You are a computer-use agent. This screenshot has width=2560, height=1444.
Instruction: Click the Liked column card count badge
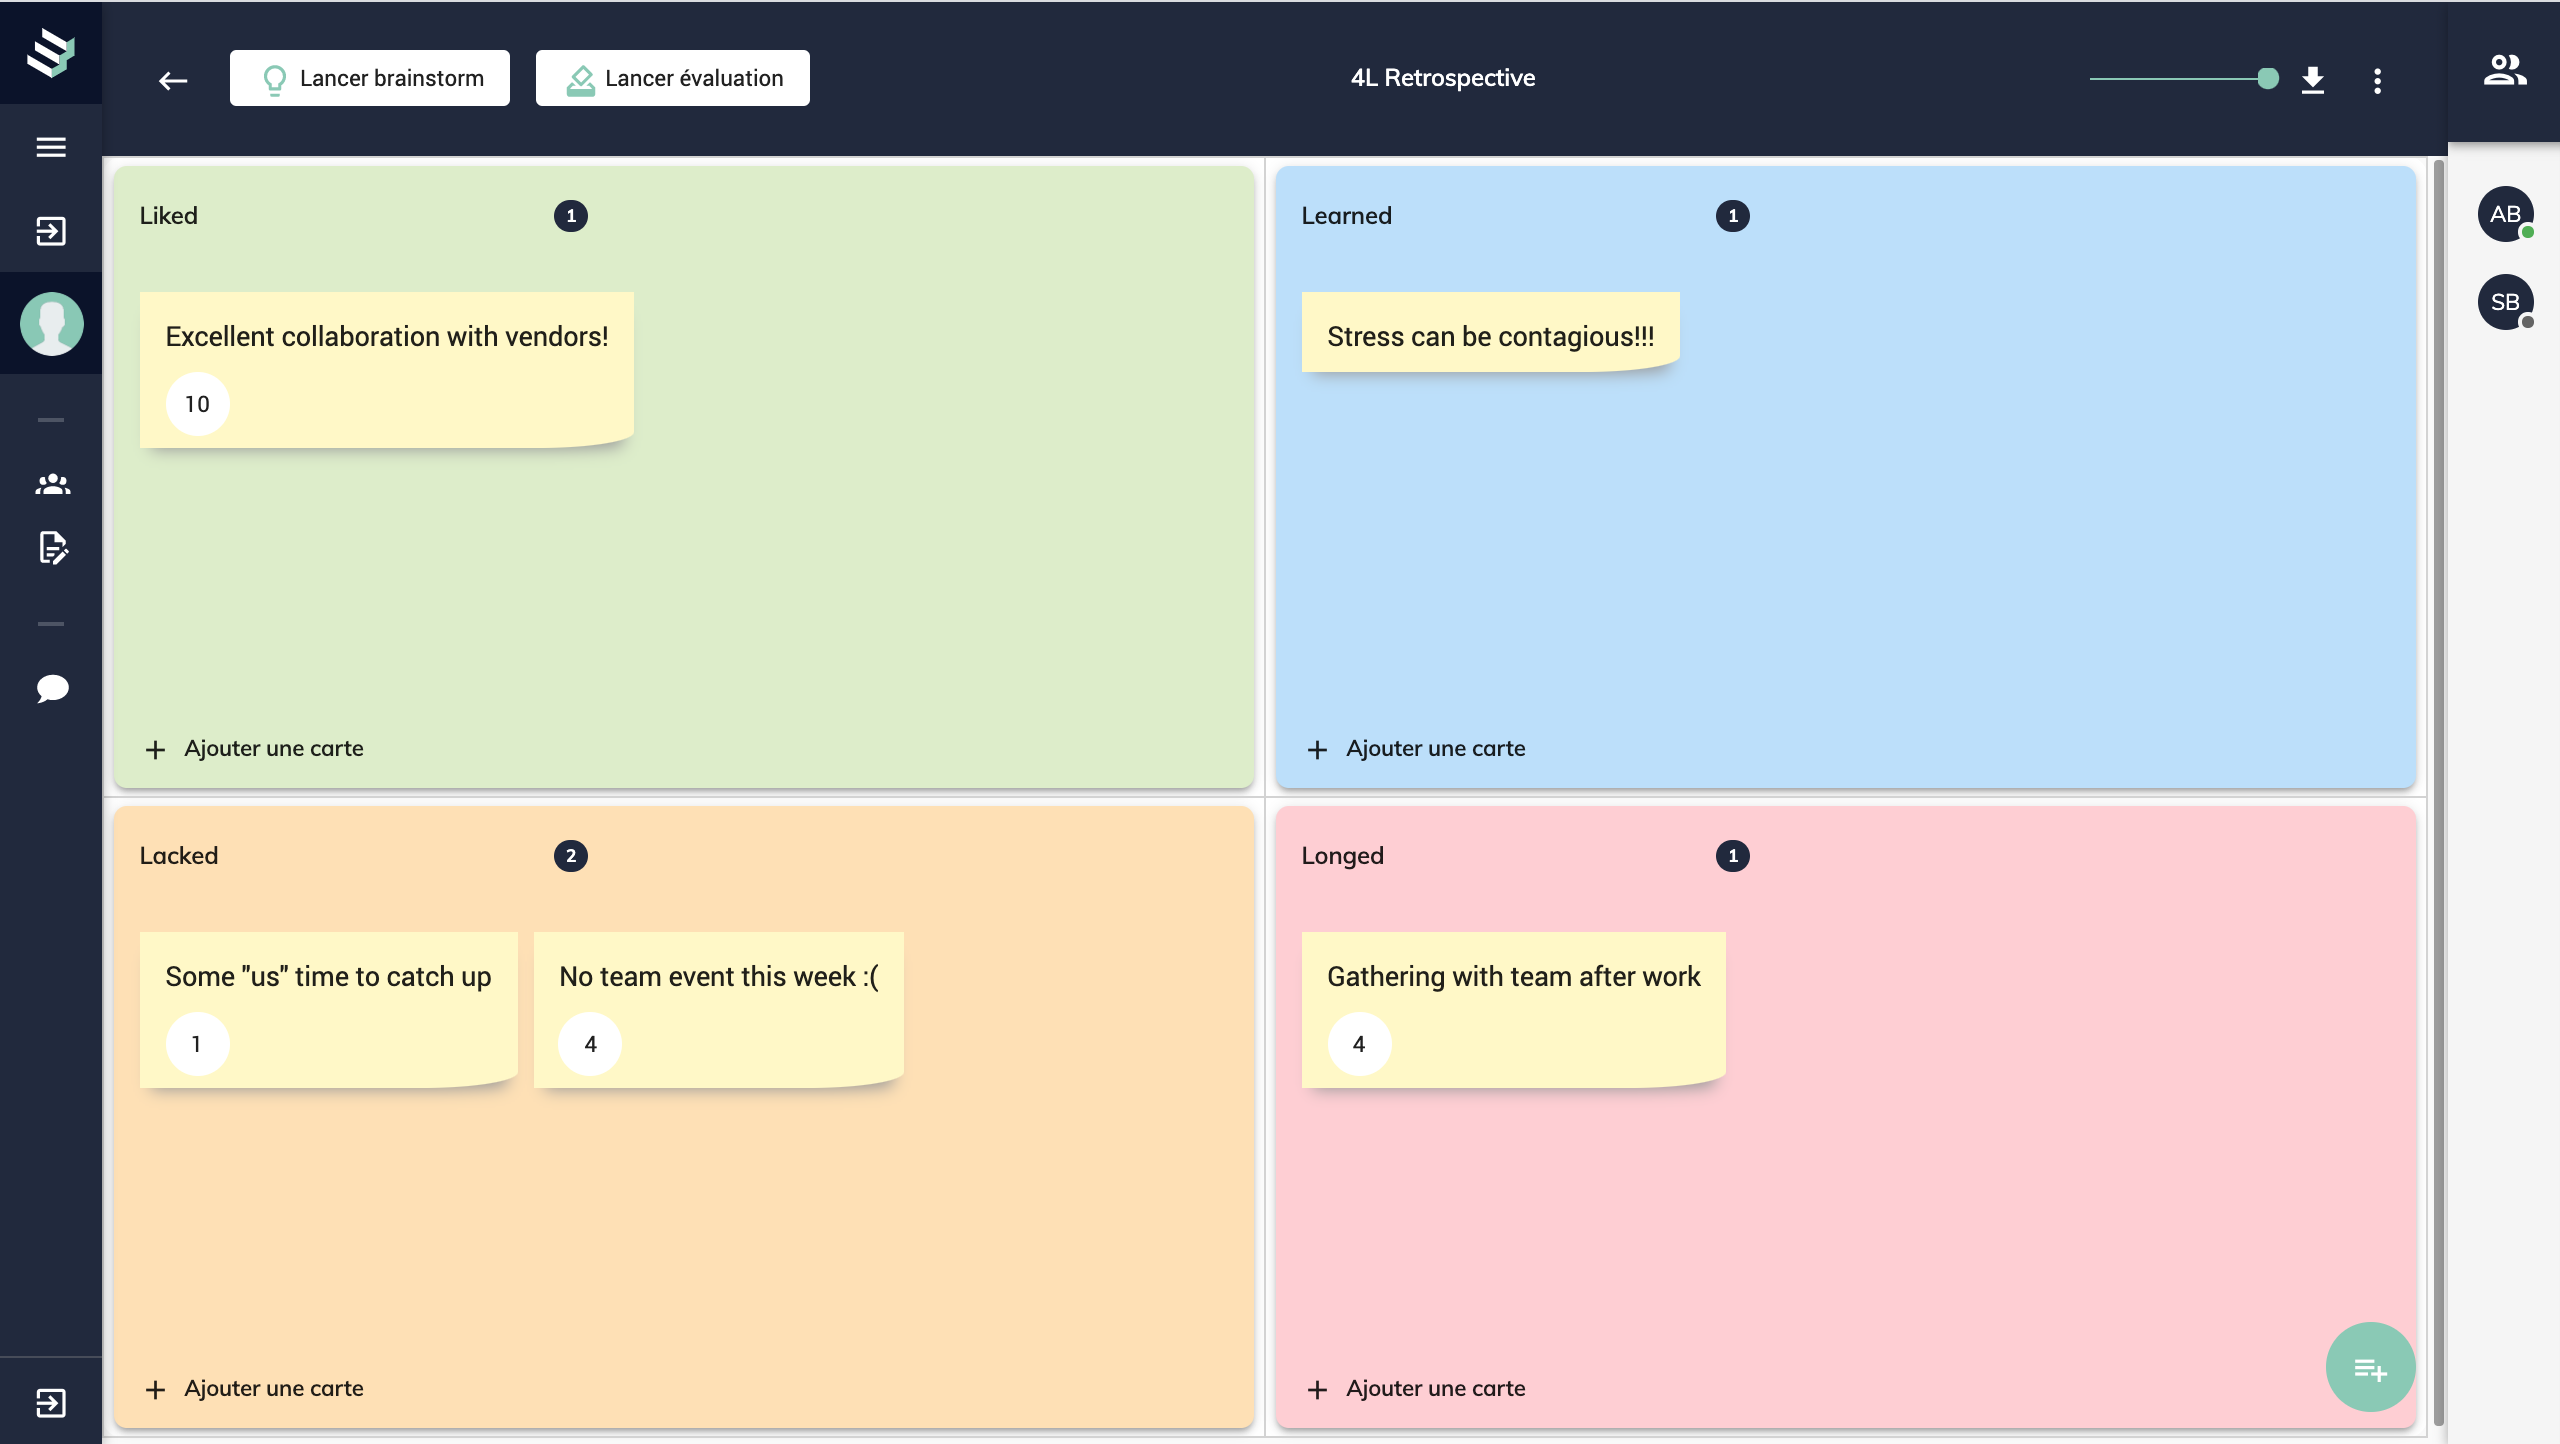(571, 216)
